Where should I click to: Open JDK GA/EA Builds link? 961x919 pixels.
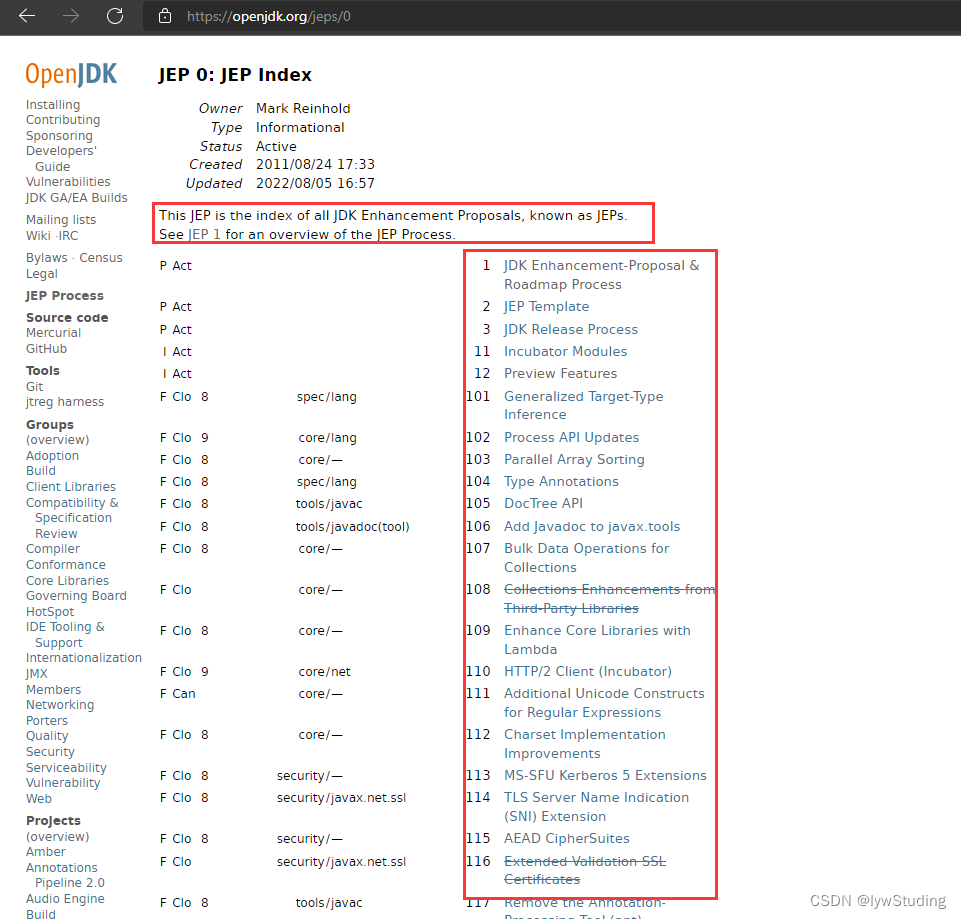(77, 198)
